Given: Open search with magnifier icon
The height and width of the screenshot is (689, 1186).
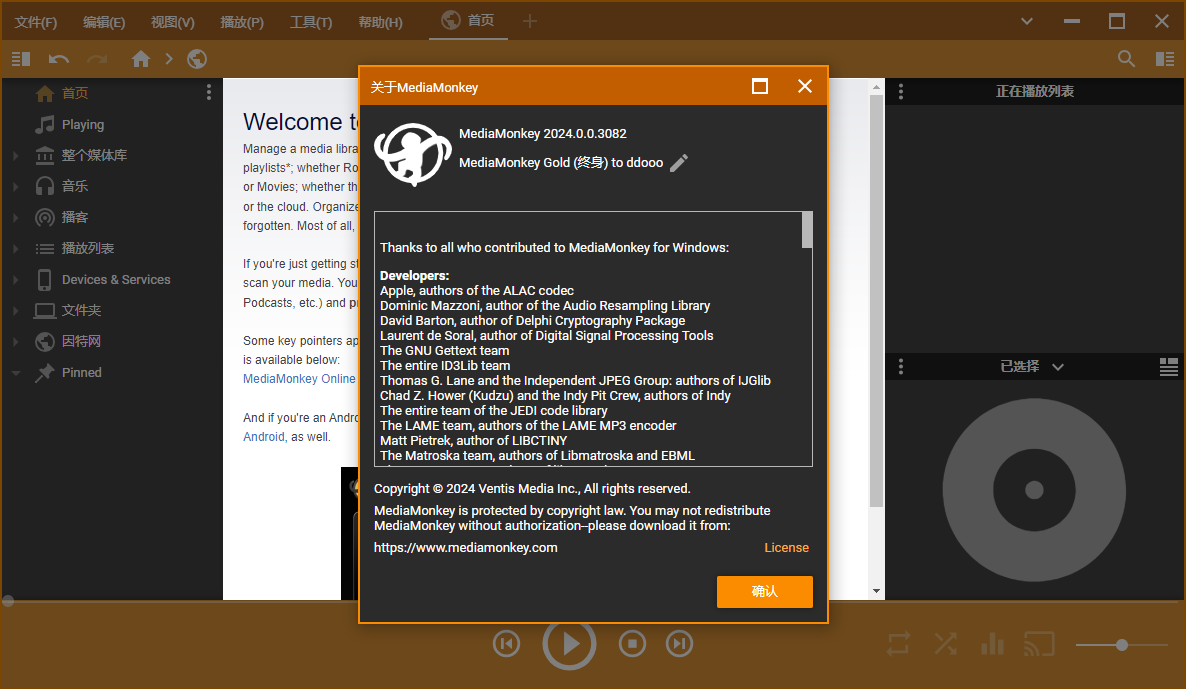Looking at the screenshot, I should (x=1126, y=59).
